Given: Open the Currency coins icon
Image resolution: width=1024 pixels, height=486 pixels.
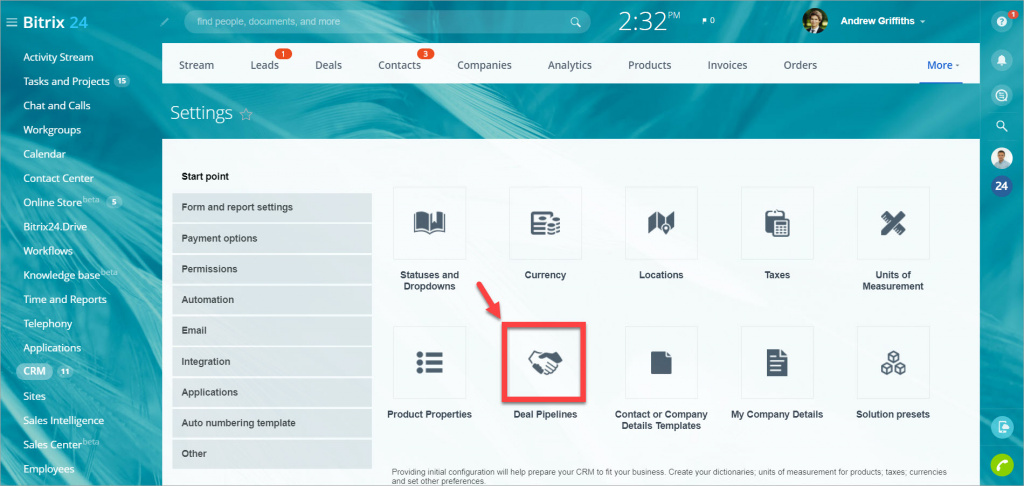Looking at the screenshot, I should tap(545, 223).
